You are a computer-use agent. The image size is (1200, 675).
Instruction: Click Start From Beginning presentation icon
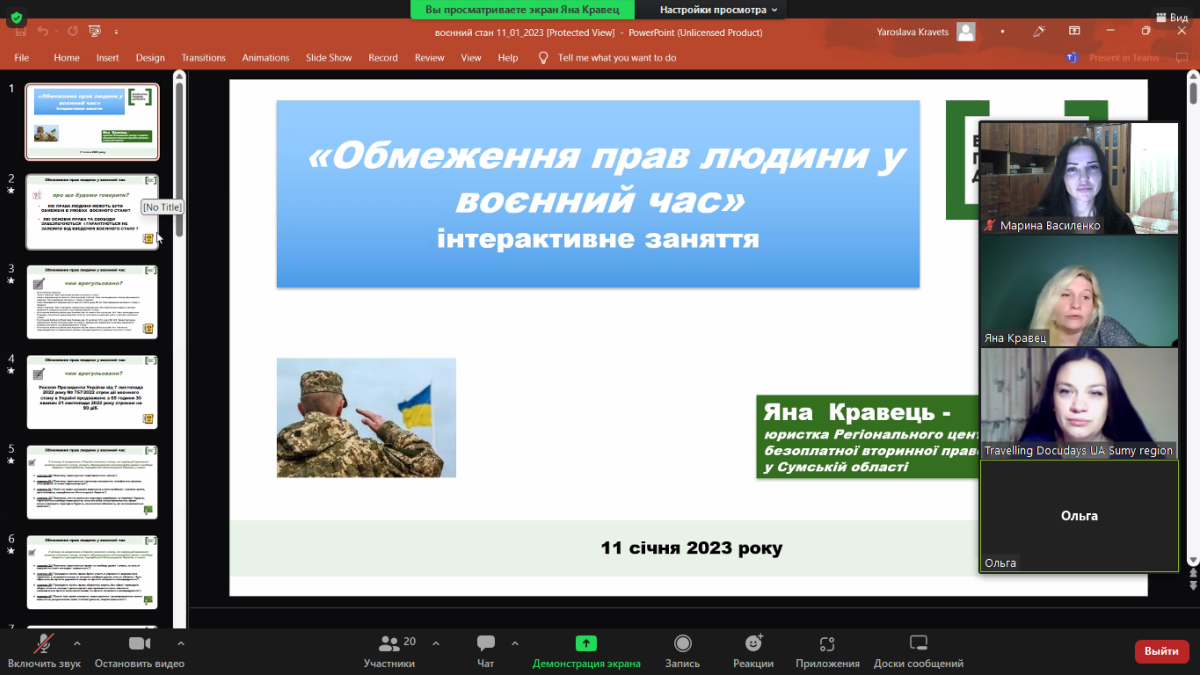click(93, 32)
